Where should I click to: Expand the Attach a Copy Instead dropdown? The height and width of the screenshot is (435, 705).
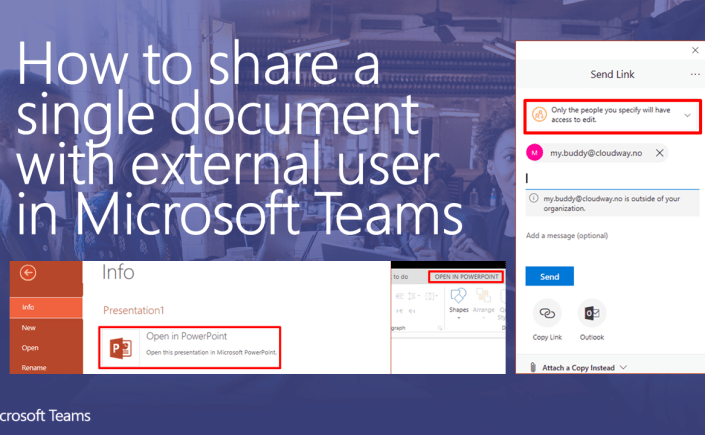pyautogui.click(x=624, y=368)
